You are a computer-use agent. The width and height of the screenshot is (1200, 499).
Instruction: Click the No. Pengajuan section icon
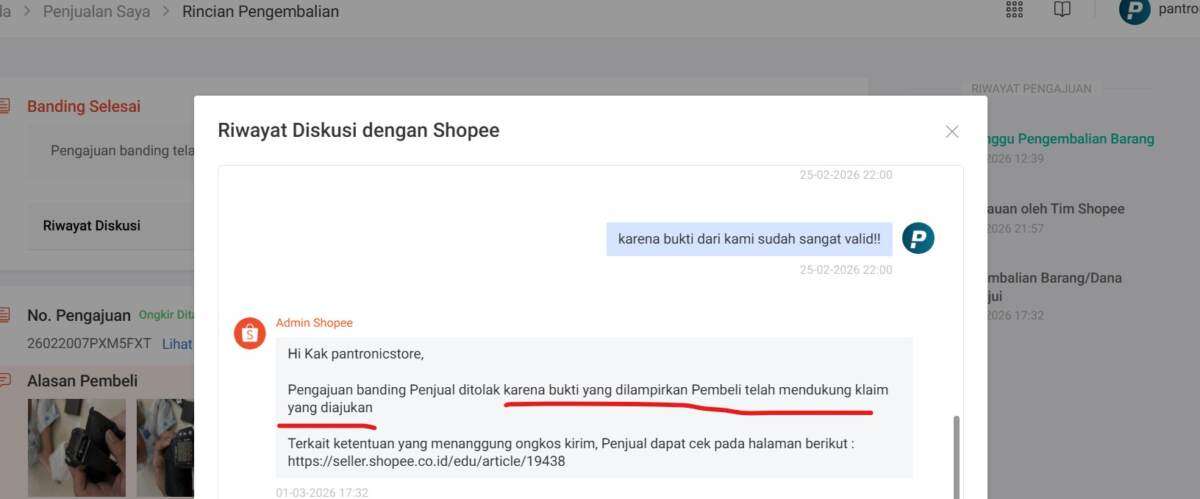pyautogui.click(x=6, y=315)
